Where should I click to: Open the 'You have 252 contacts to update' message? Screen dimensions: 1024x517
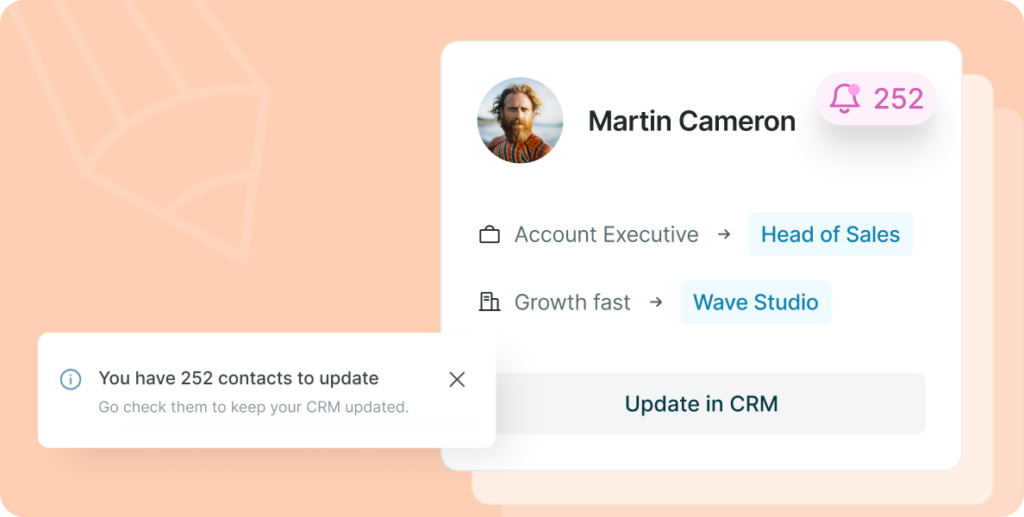coord(238,378)
